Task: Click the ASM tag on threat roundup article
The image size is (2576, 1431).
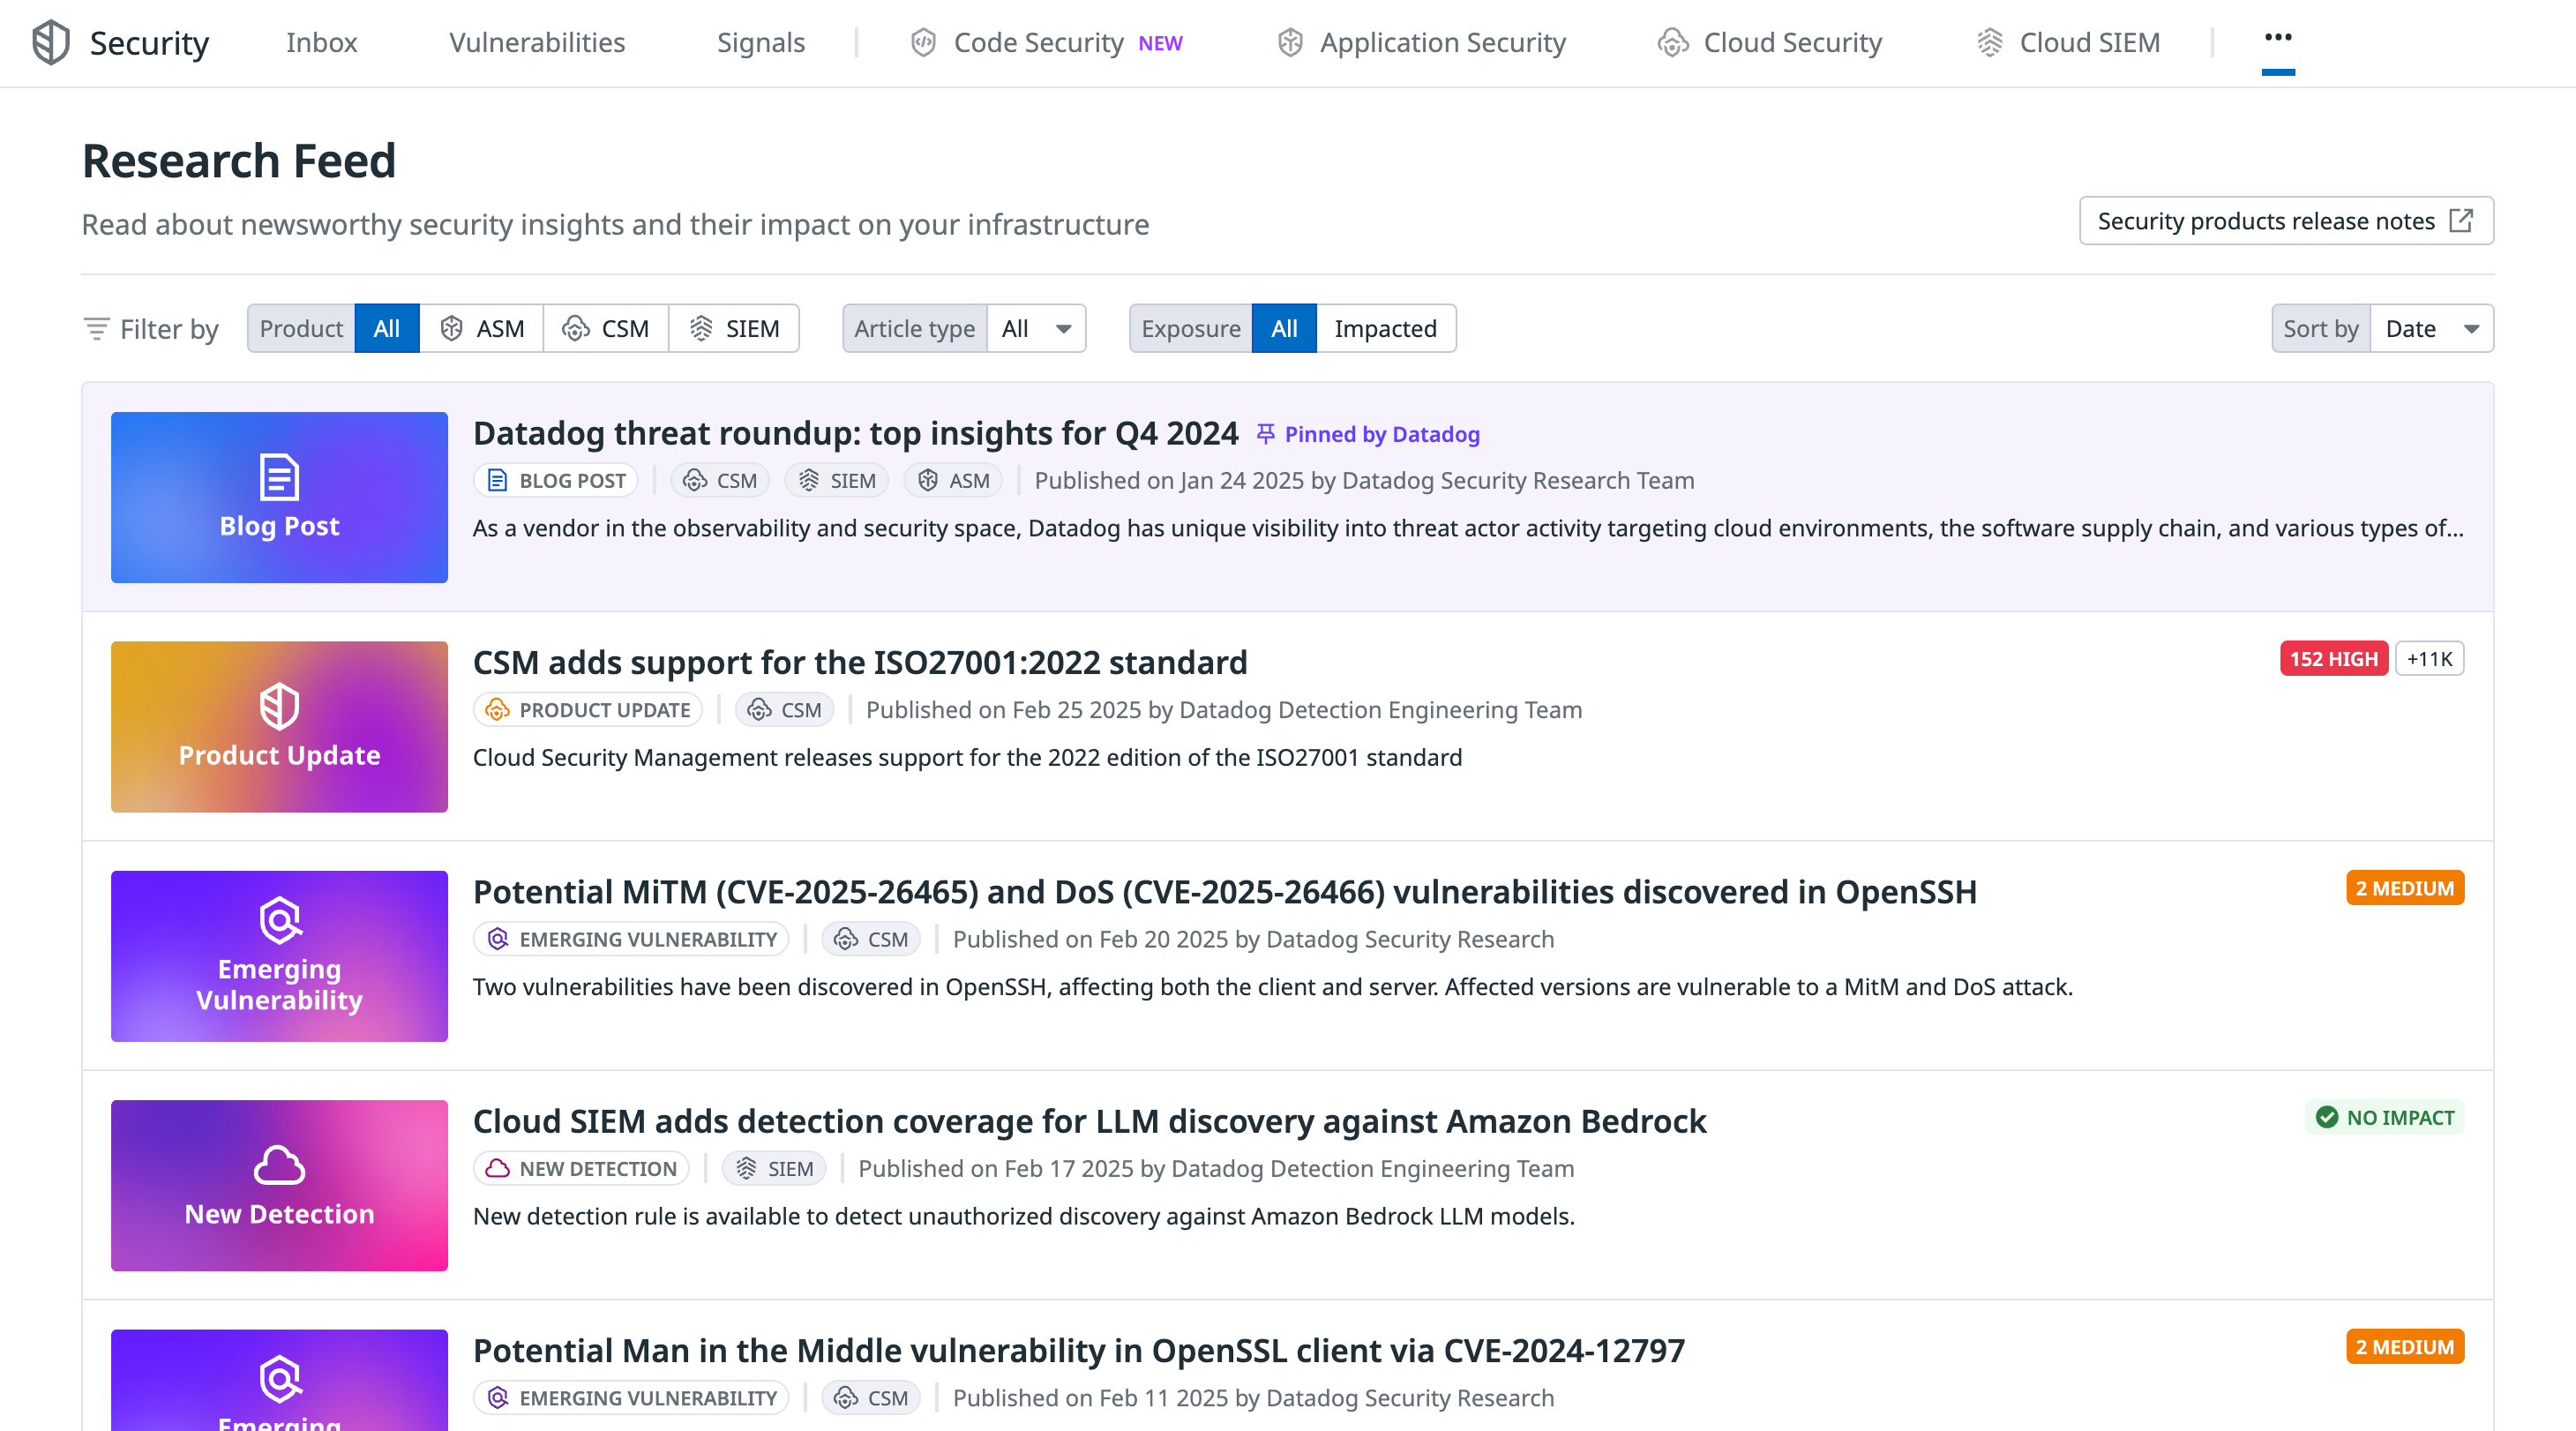Action: click(x=954, y=481)
